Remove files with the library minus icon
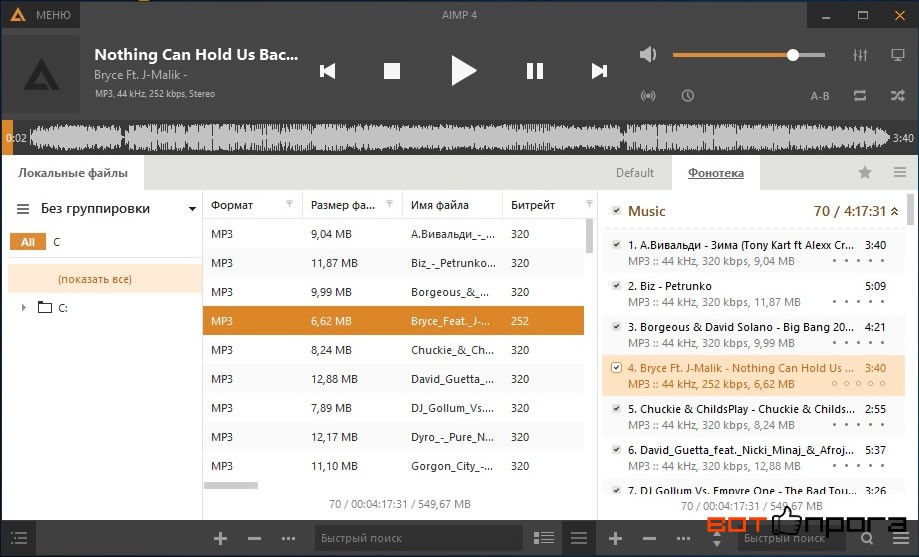 coord(254,538)
